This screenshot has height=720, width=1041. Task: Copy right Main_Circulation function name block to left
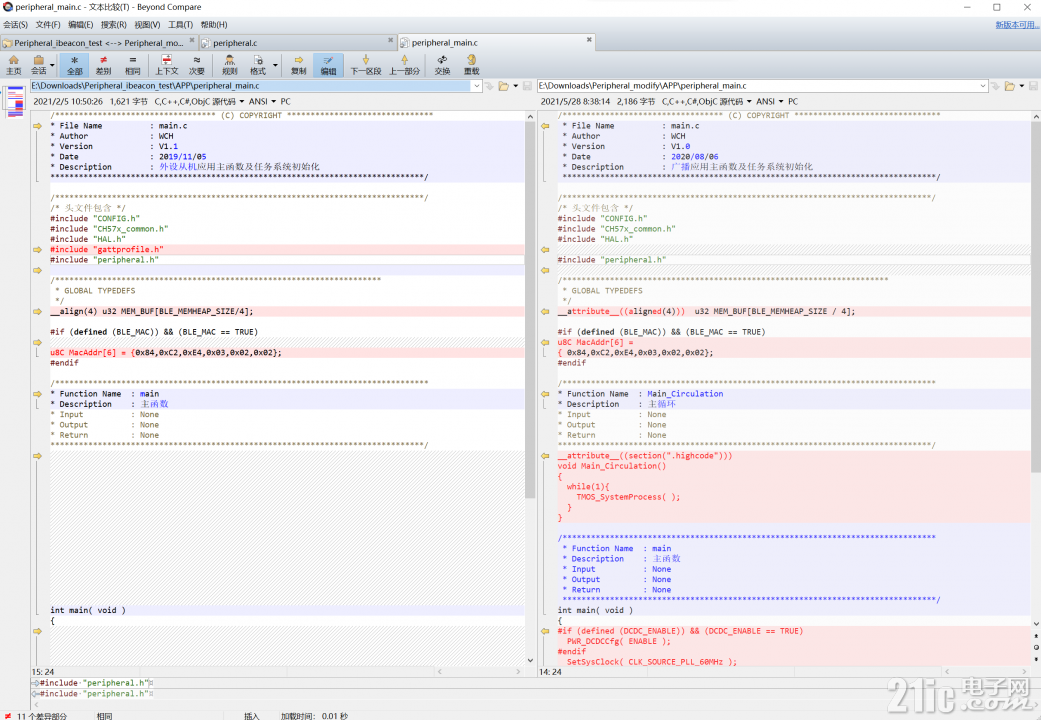pyautogui.click(x=545, y=394)
